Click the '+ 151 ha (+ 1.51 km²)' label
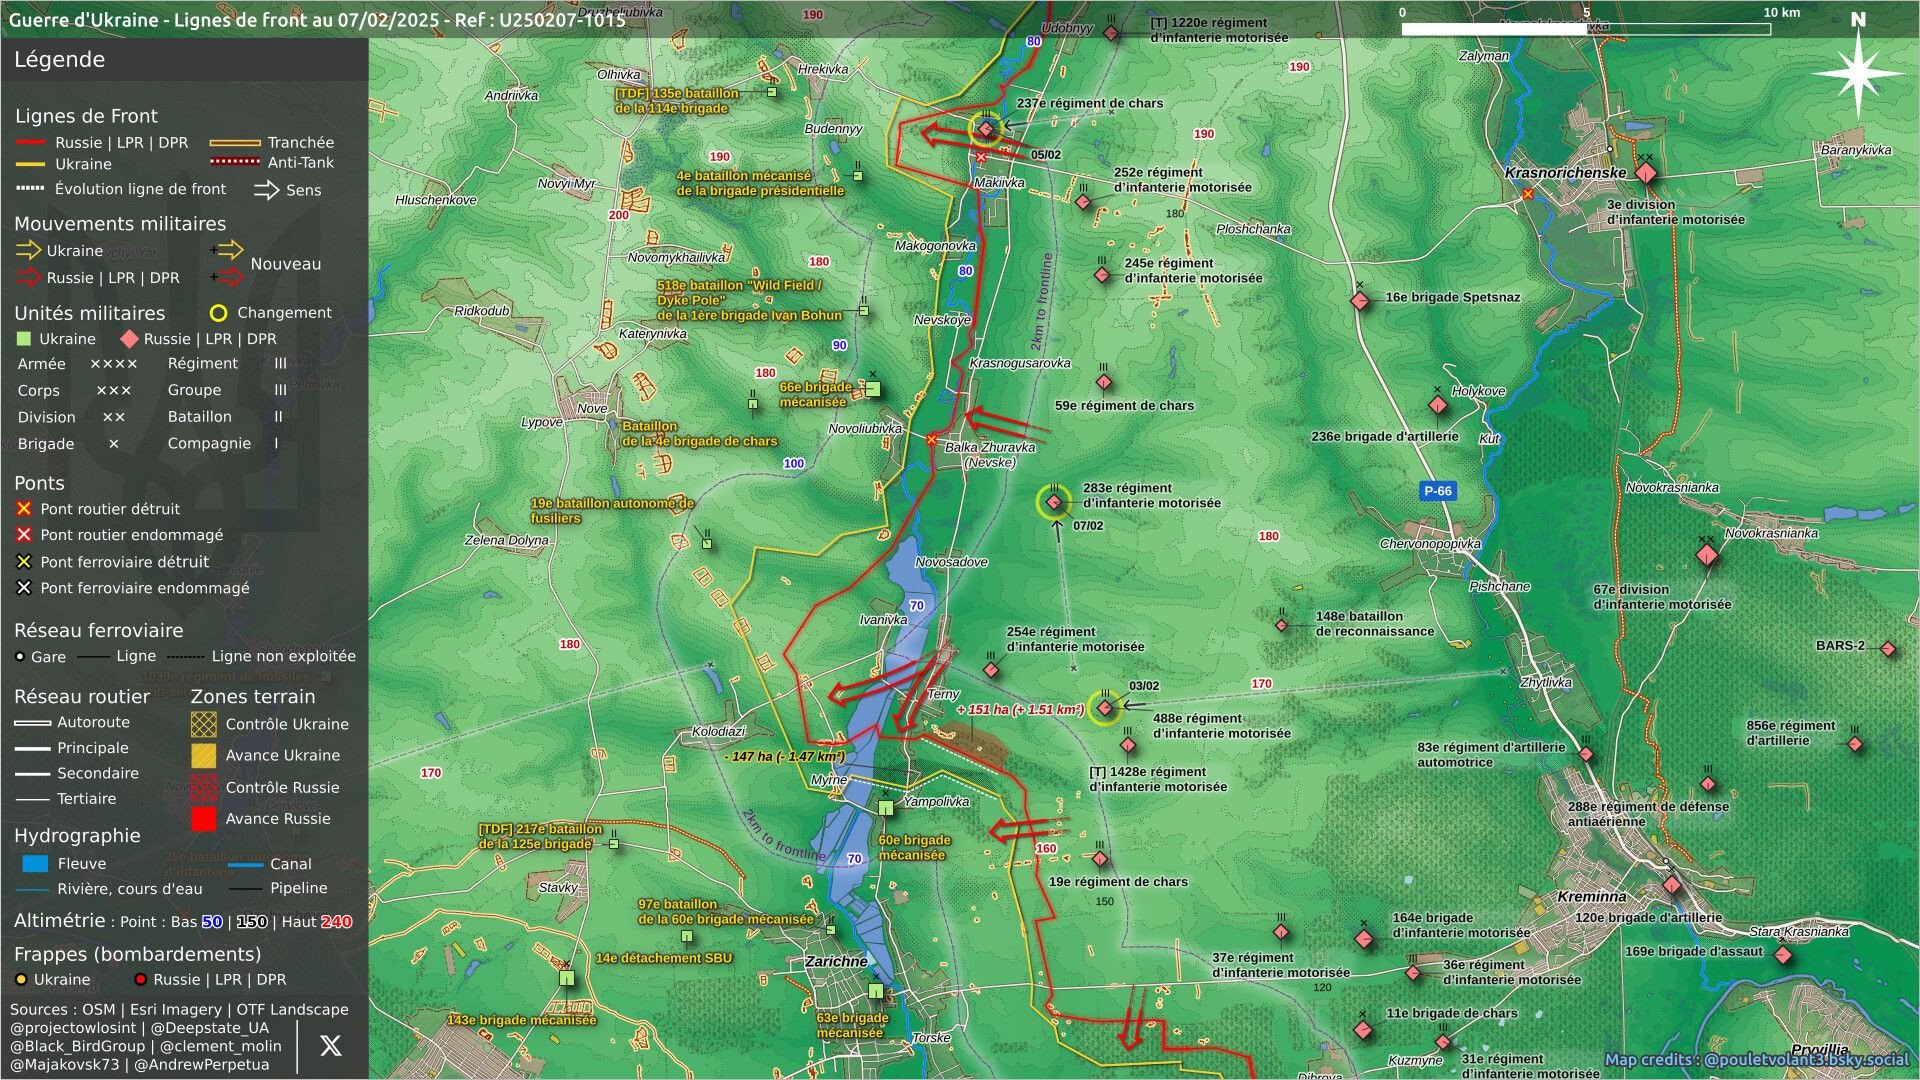This screenshot has width=1920, height=1080. (1020, 710)
